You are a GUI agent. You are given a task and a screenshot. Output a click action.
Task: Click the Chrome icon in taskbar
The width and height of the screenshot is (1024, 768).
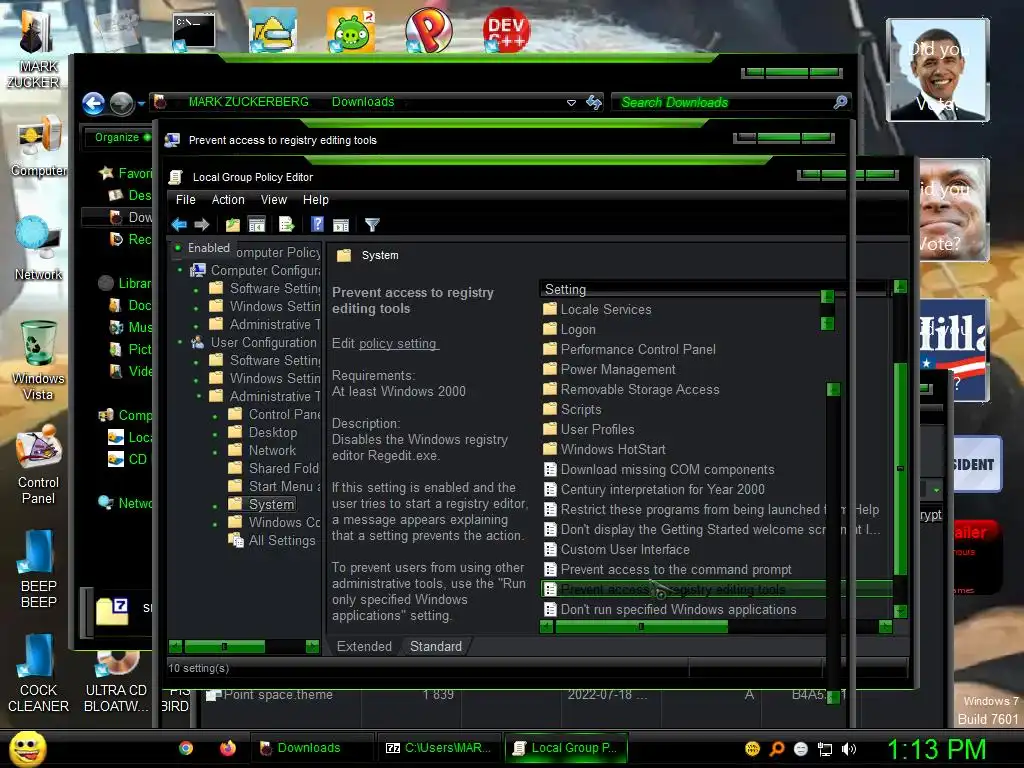pyautogui.click(x=186, y=748)
